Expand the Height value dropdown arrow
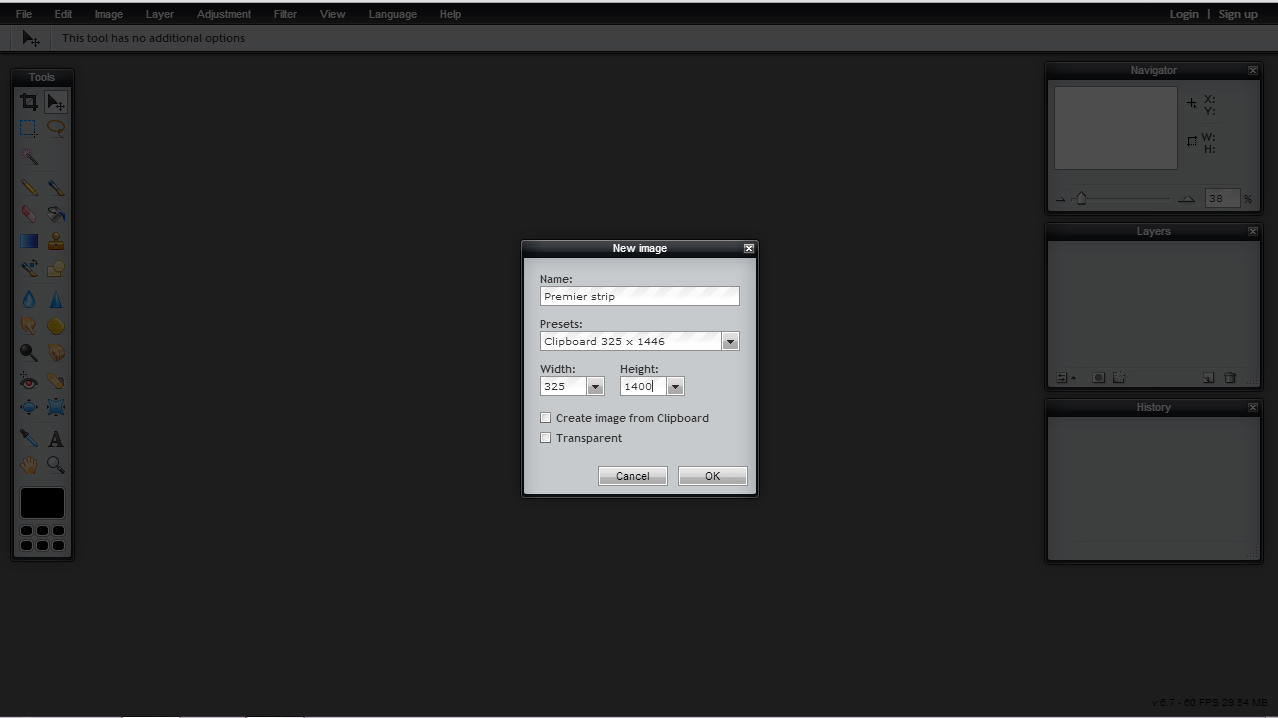The image size is (1278, 718). tap(675, 387)
